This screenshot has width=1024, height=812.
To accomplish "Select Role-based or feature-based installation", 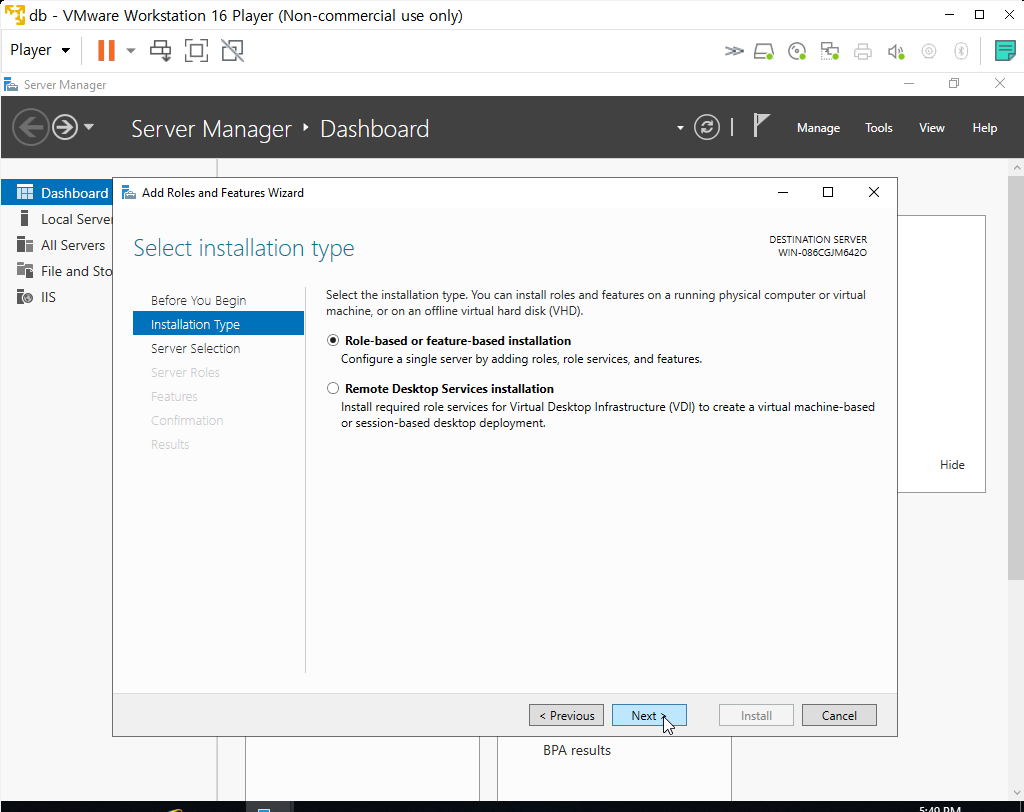I will pos(333,340).
